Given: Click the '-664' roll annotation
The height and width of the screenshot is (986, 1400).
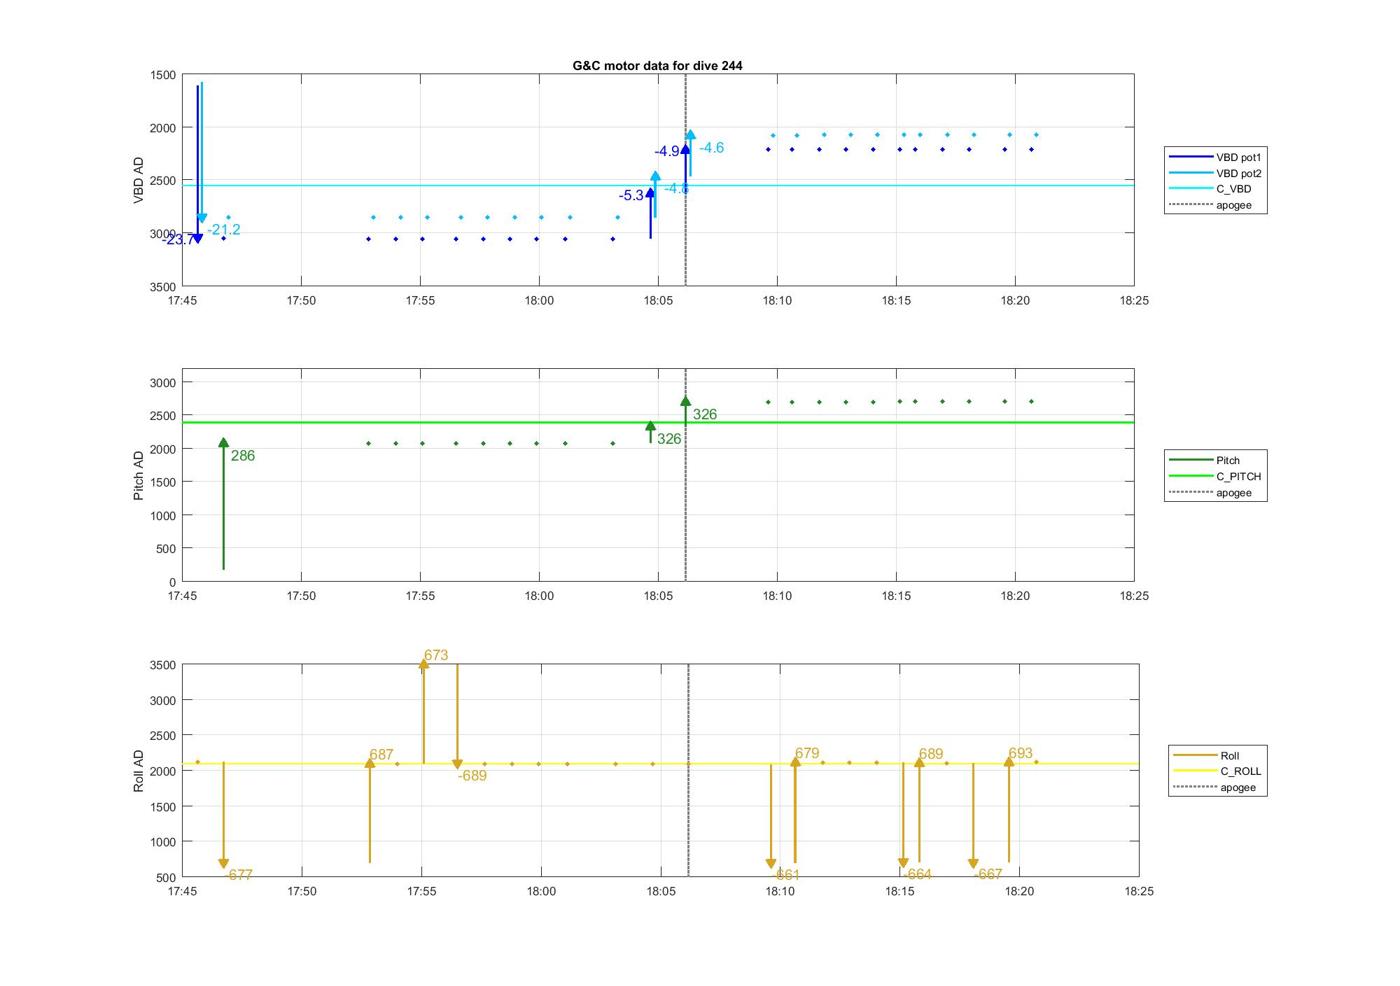Looking at the screenshot, I should [917, 875].
